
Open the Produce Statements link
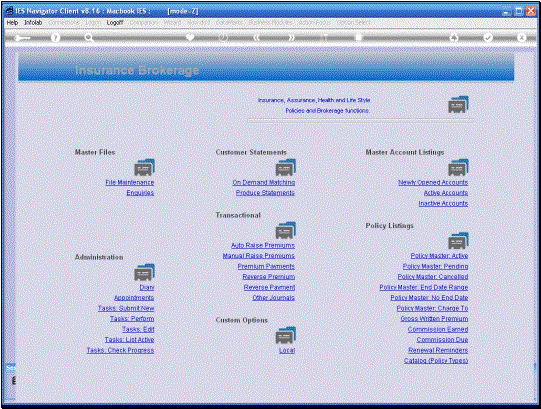[265, 193]
